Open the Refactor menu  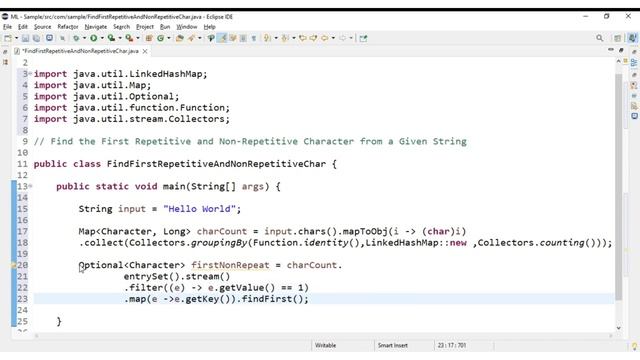68,27
